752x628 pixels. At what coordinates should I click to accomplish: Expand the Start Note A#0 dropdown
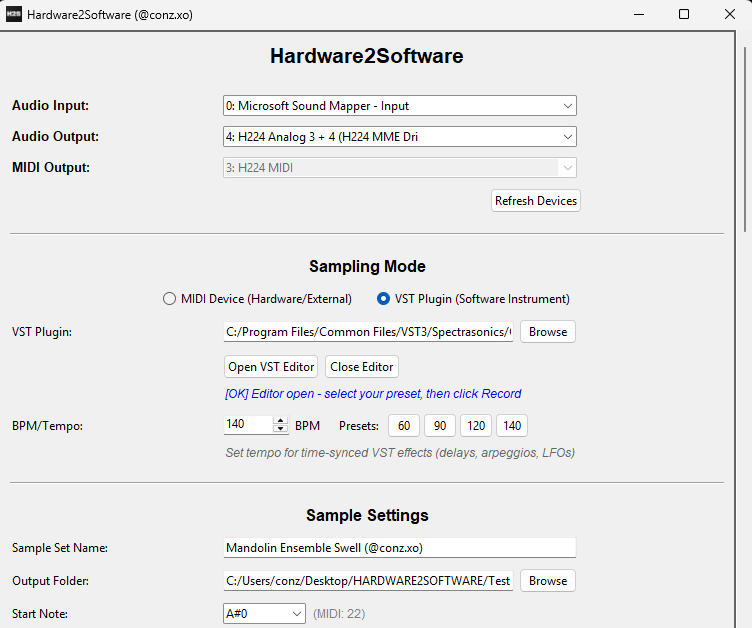[x=264, y=614]
